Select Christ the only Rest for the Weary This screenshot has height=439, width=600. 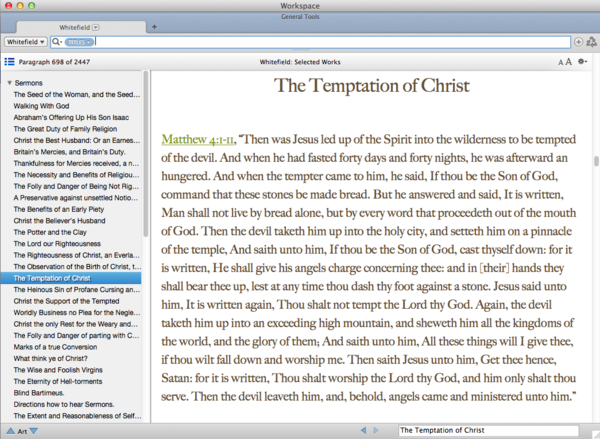point(76,324)
